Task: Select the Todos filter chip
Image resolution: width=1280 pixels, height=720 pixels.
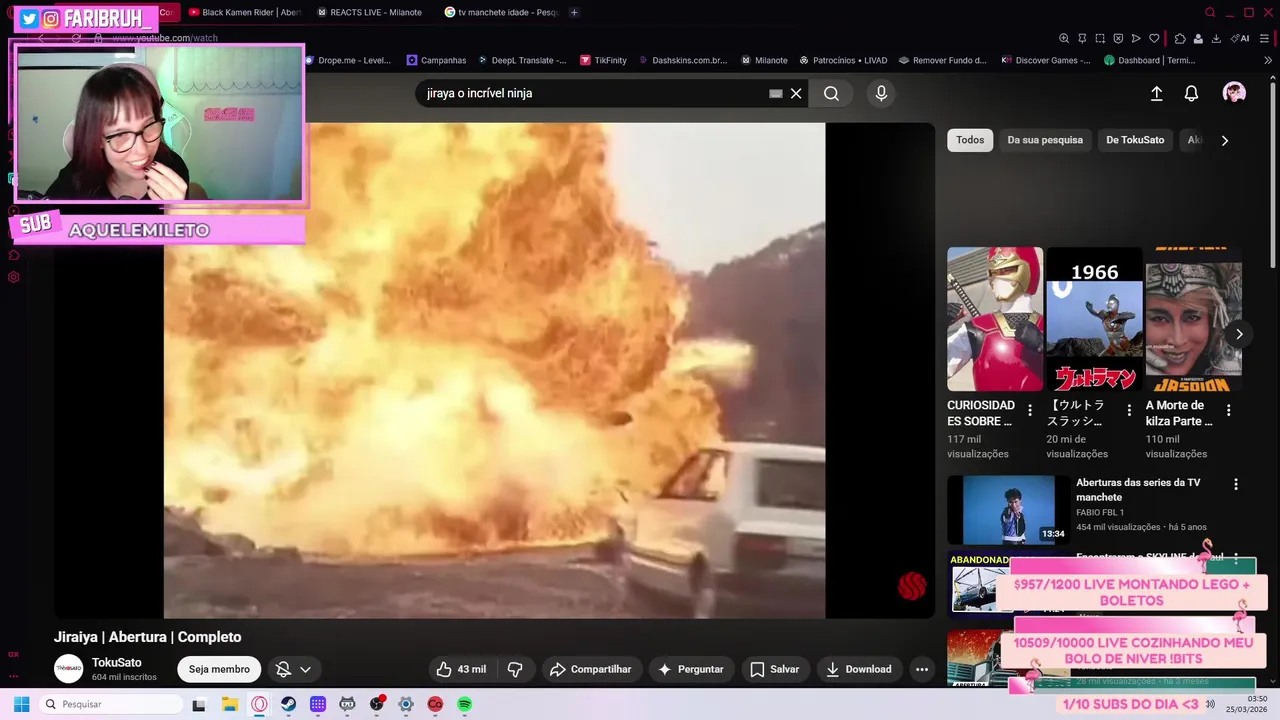Action: [x=970, y=140]
